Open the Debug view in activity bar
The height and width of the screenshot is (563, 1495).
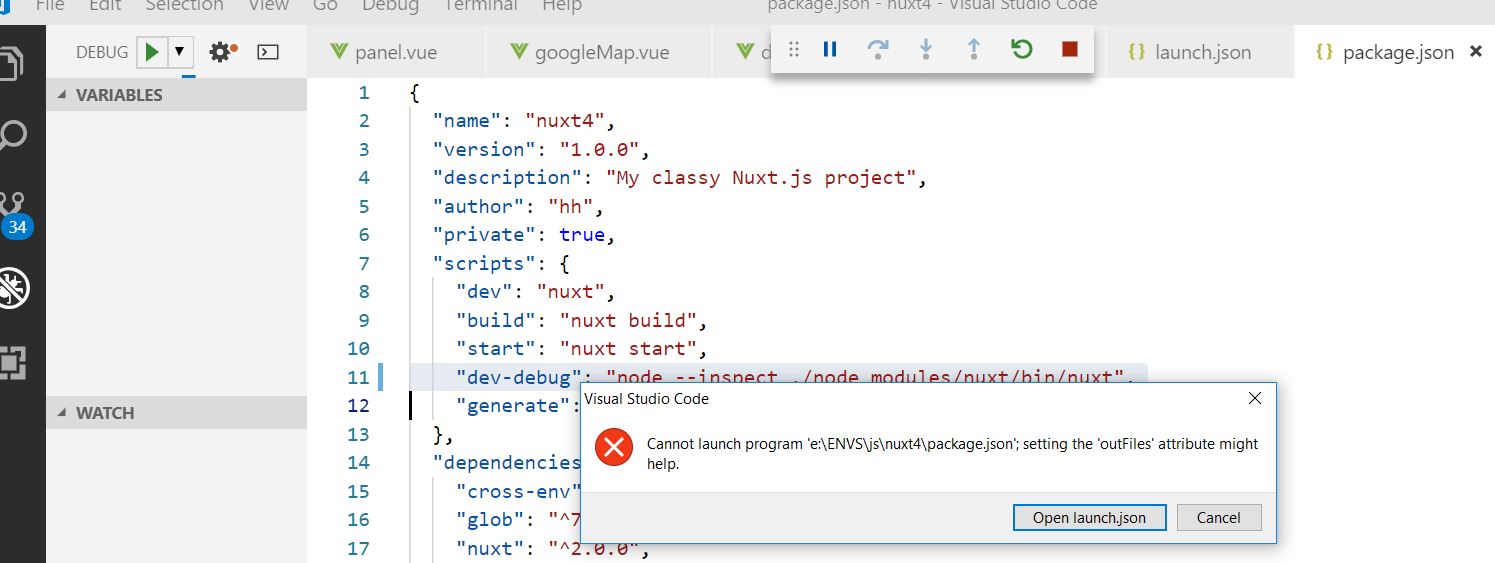point(14,288)
